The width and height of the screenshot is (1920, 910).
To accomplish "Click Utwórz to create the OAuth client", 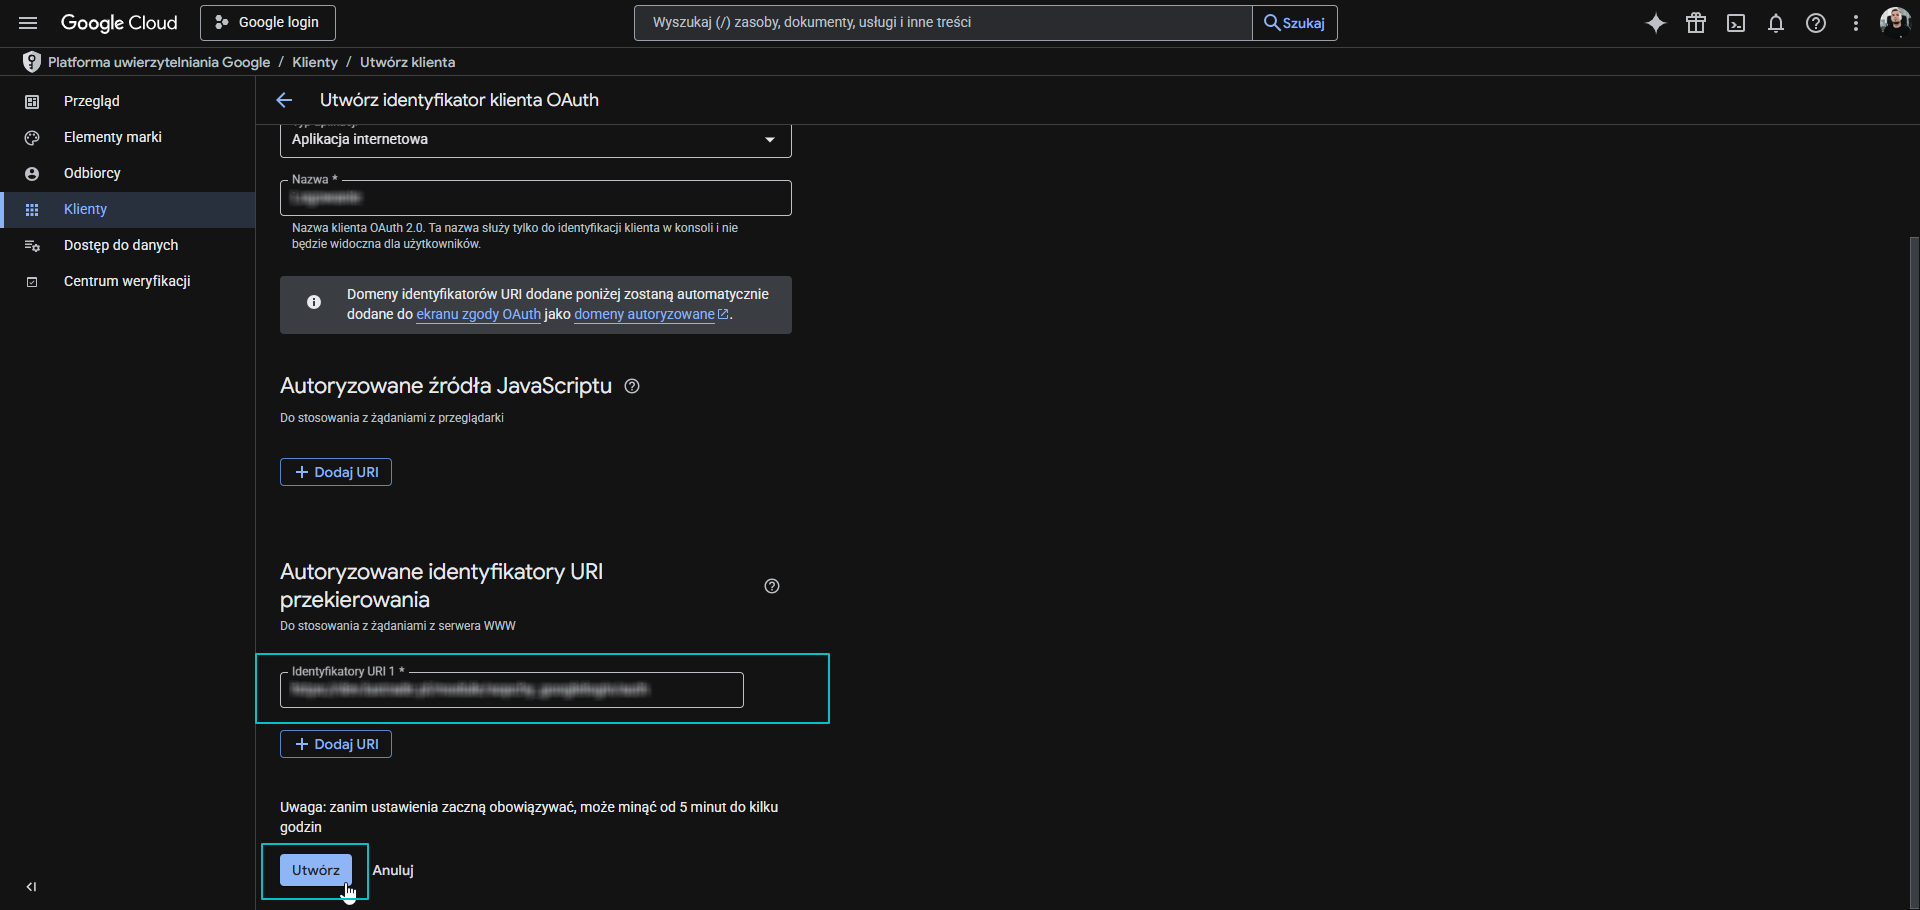I will tap(315, 870).
